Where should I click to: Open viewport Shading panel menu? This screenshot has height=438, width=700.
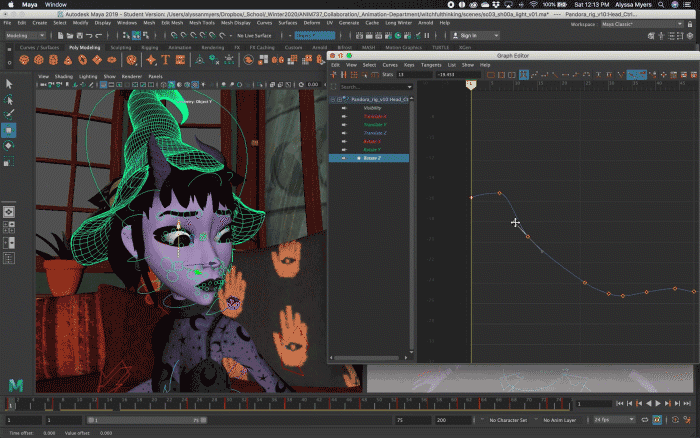63,76
